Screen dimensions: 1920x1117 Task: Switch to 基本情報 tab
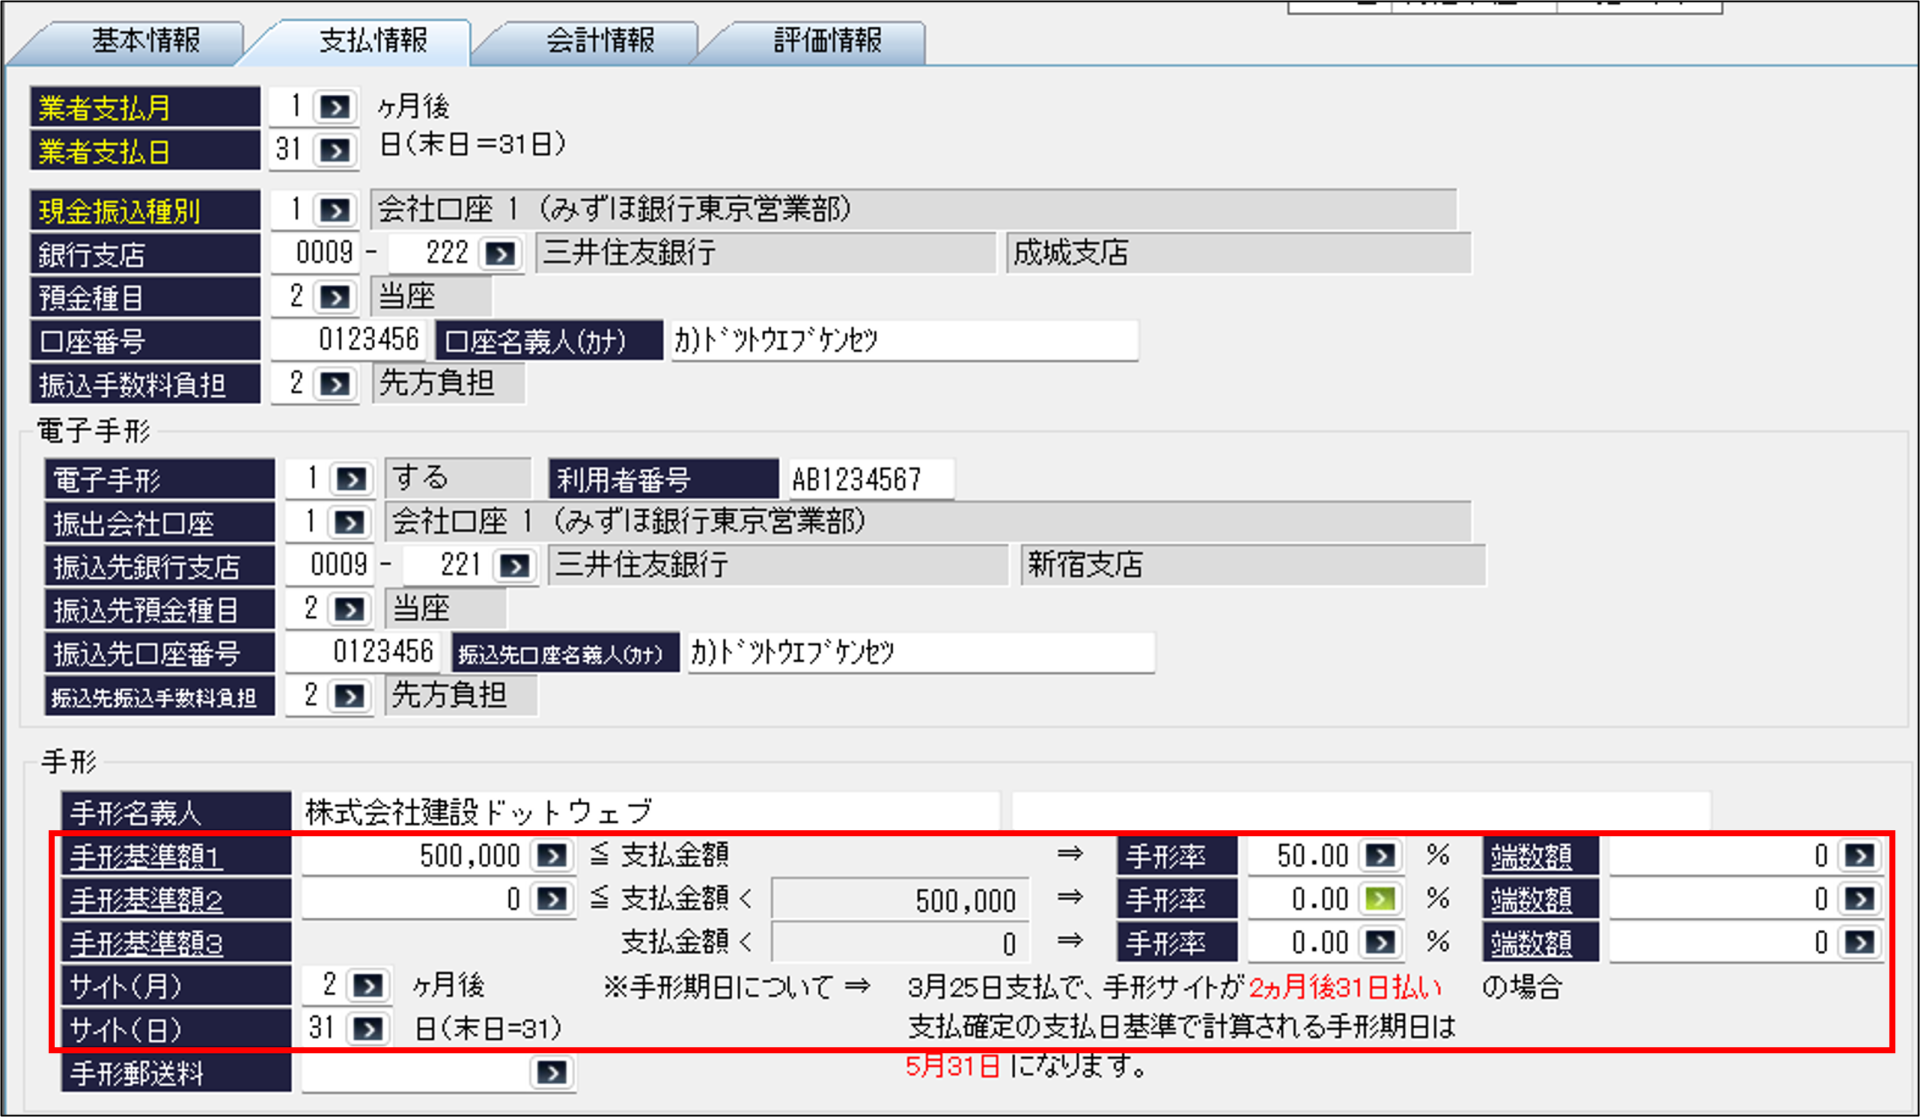pos(146,40)
